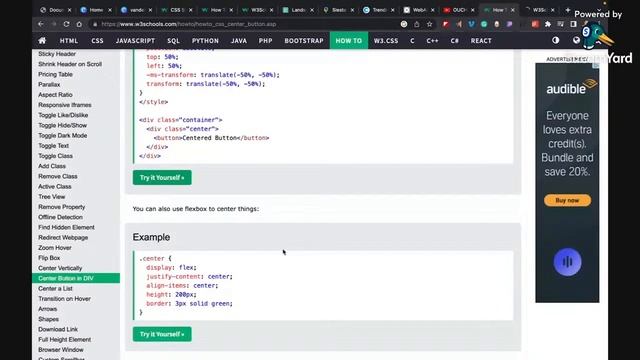Bookmark this page with the star icon
Viewport: 640px width, 360px height.
(429, 24)
